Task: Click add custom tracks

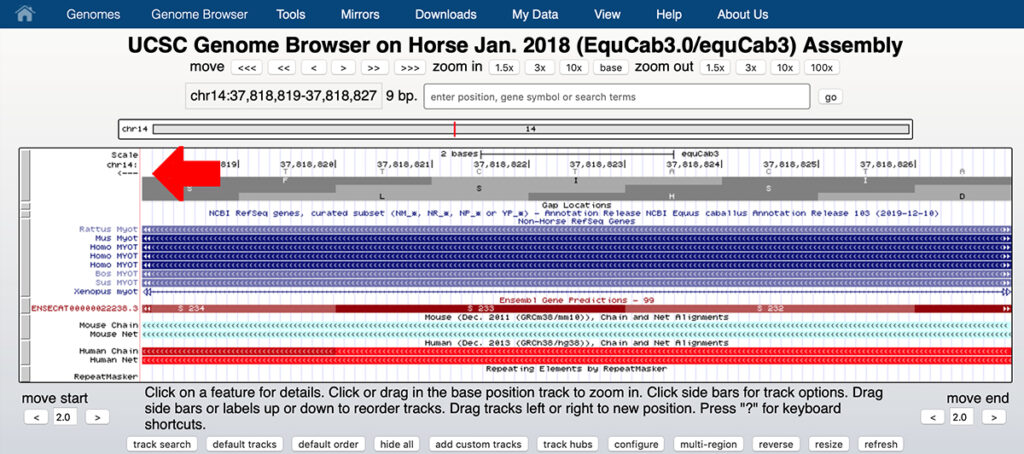Action: [478, 444]
